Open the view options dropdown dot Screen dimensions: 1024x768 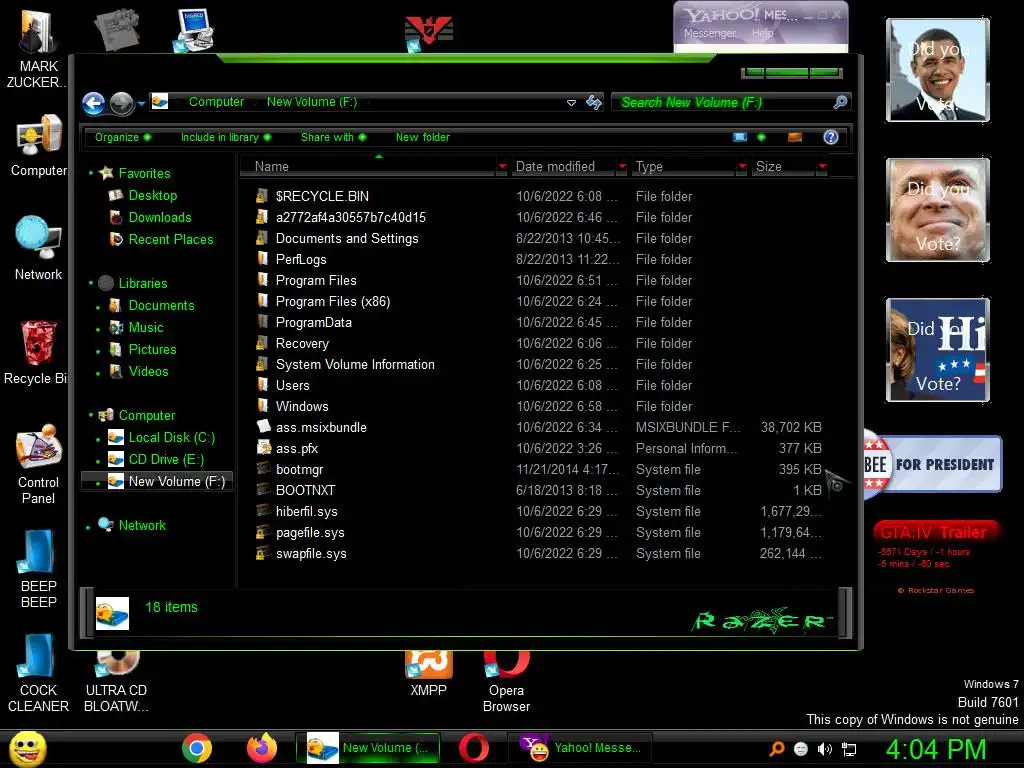pyautogui.click(x=761, y=137)
